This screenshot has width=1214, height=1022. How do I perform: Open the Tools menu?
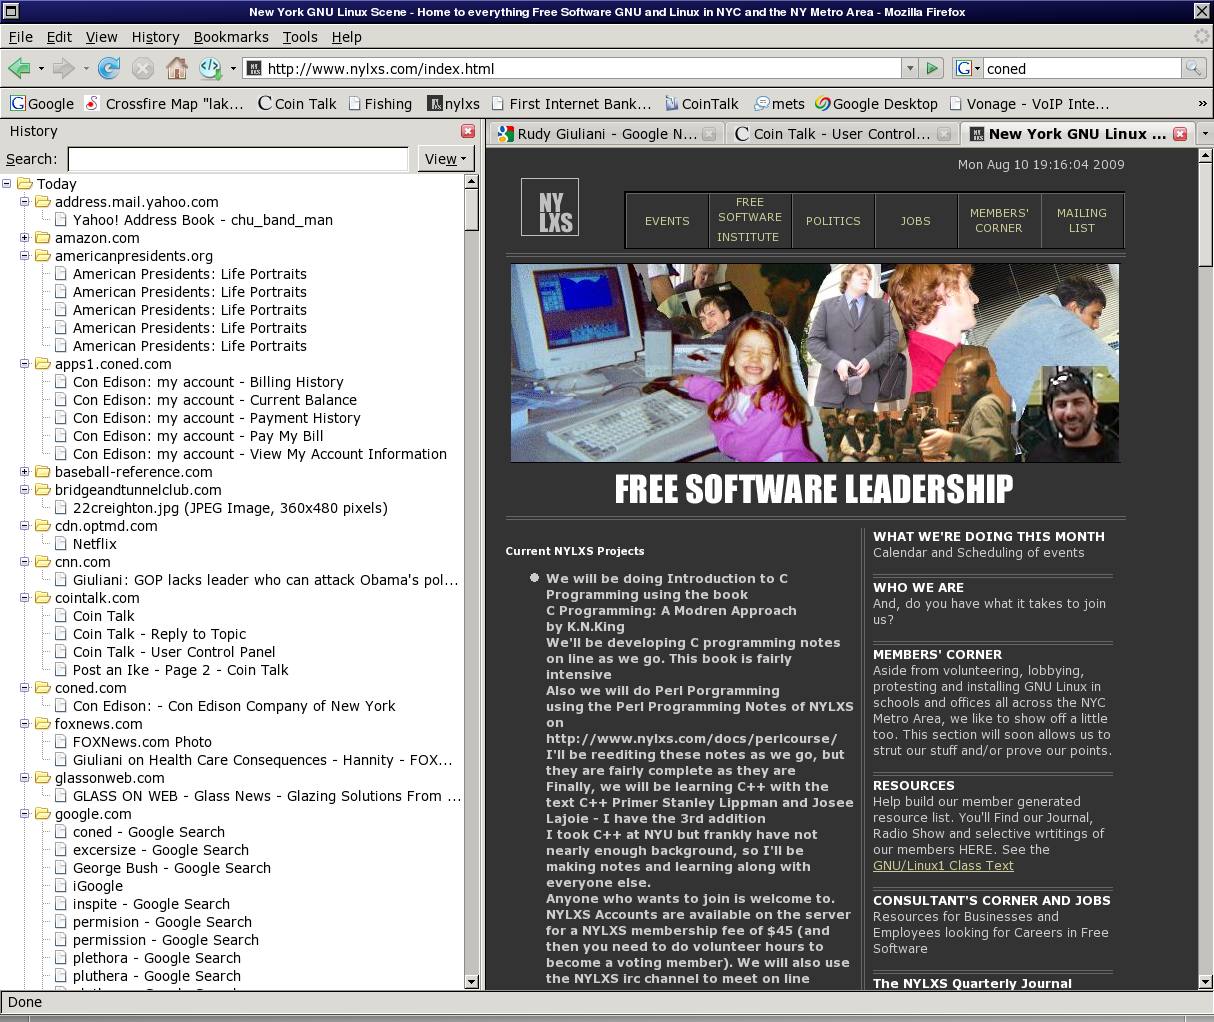point(300,37)
